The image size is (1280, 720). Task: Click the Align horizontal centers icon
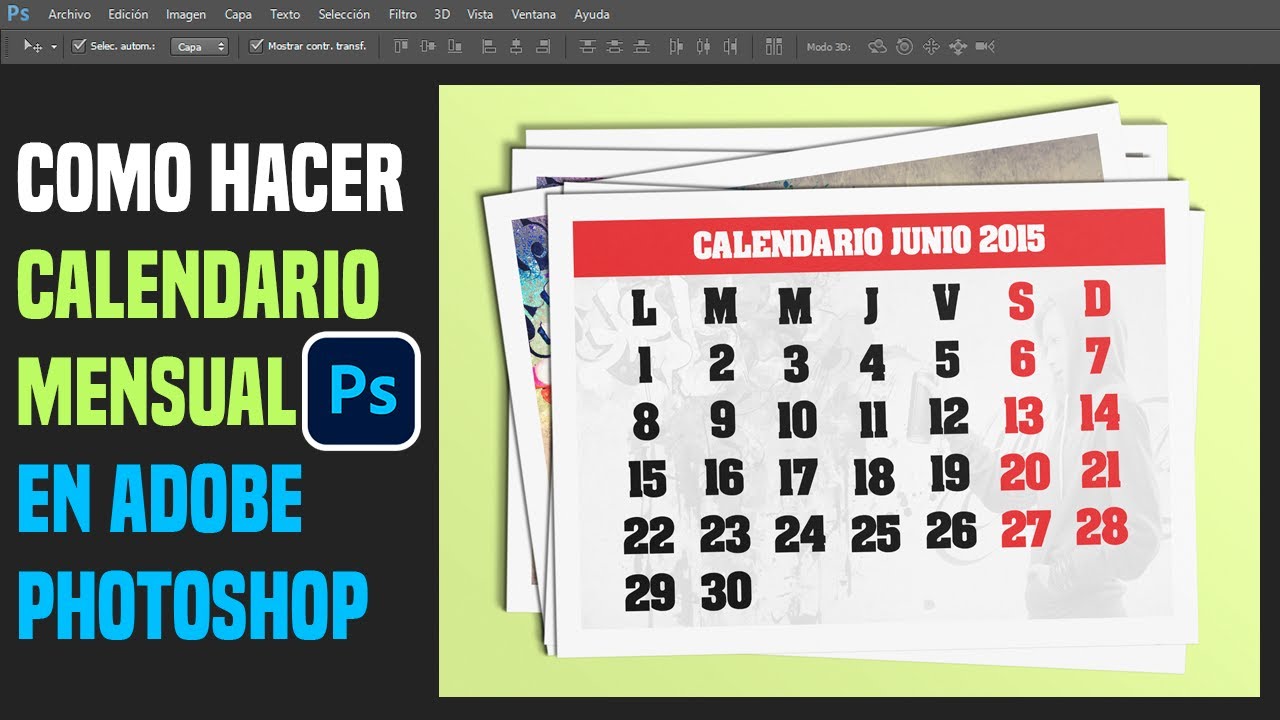tap(516, 46)
